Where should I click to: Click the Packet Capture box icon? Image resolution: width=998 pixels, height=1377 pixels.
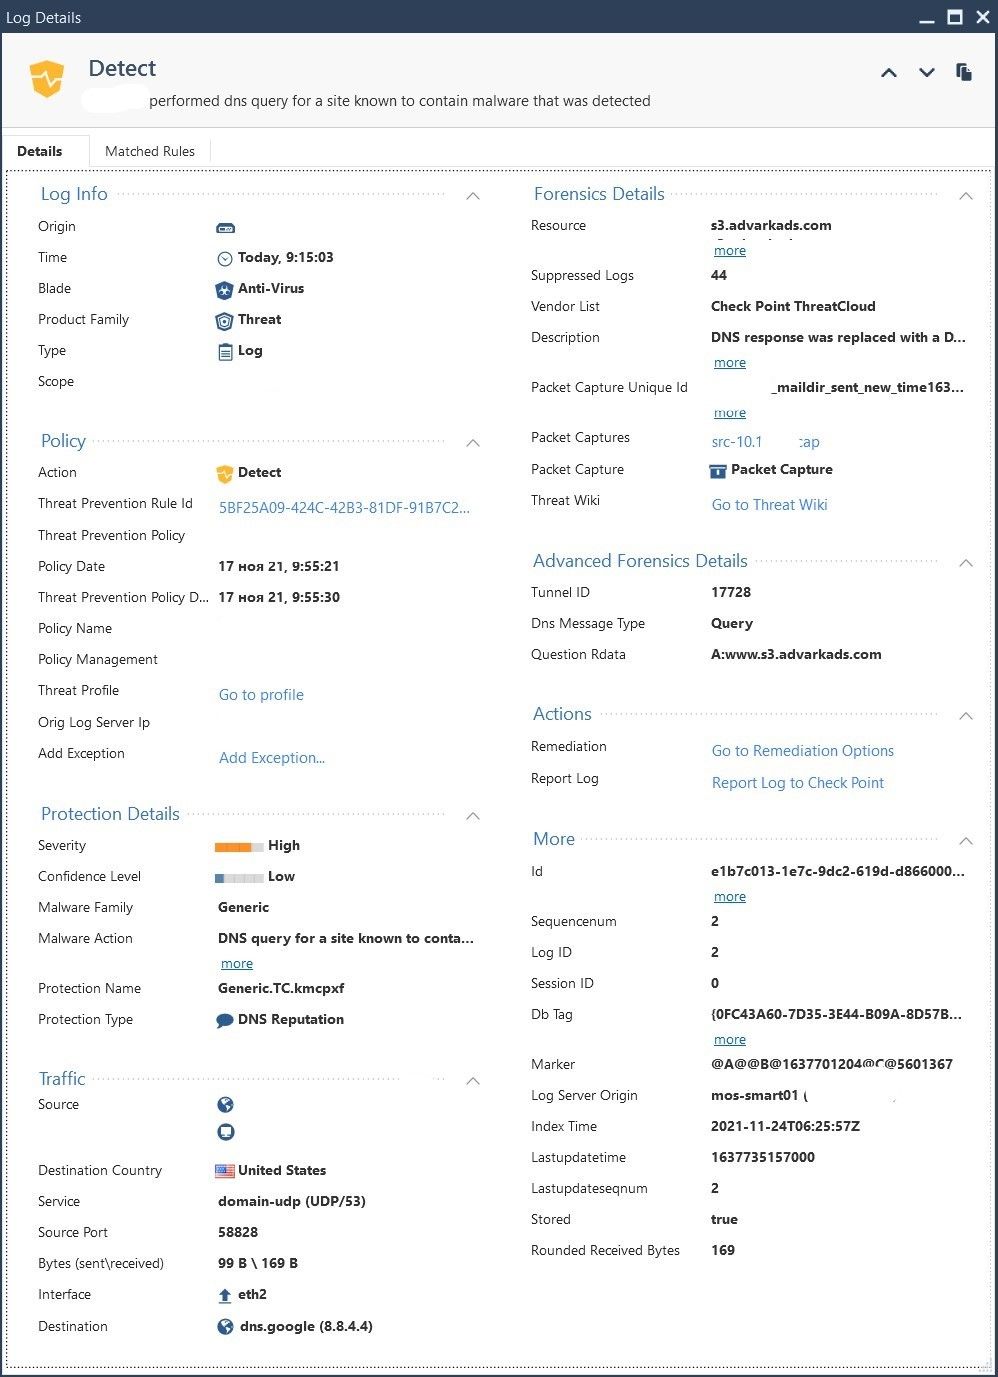coord(717,470)
